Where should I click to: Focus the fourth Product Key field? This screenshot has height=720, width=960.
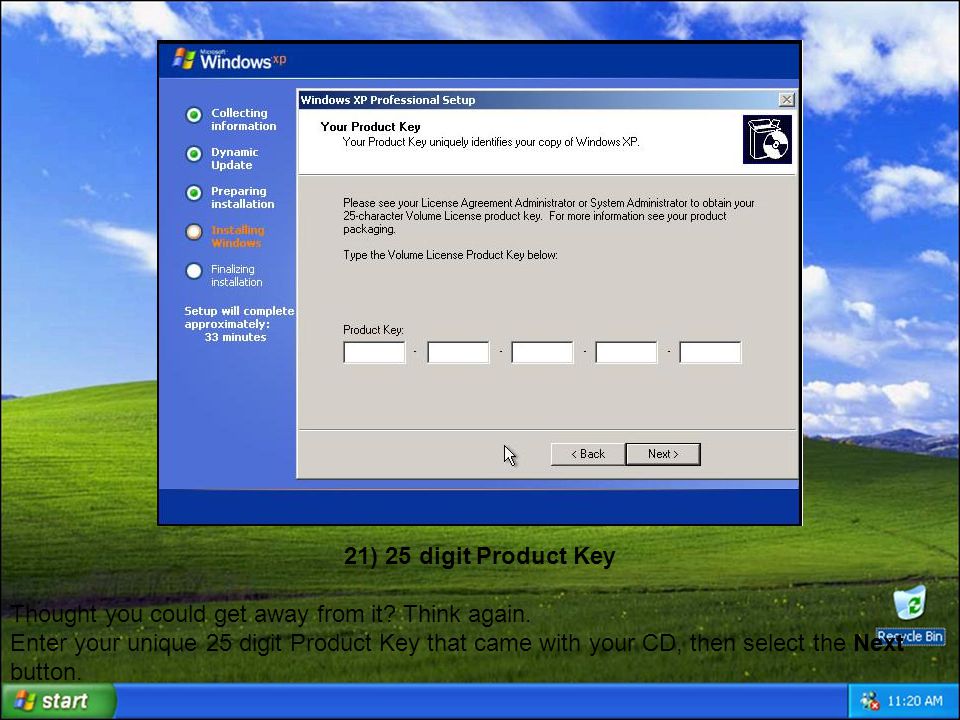[x=626, y=353]
